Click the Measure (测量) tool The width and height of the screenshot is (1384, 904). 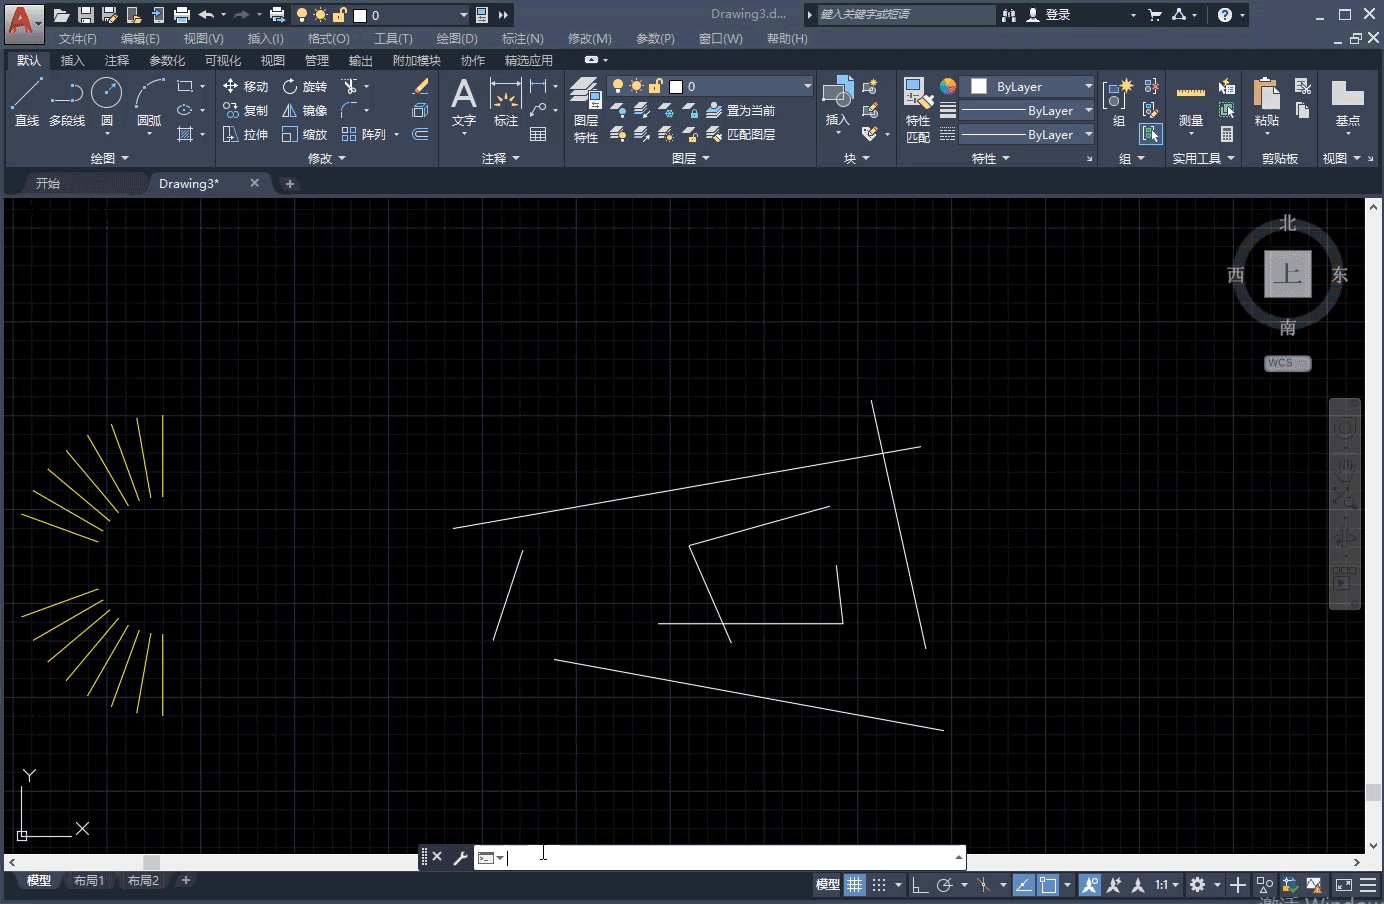[x=1190, y=103]
